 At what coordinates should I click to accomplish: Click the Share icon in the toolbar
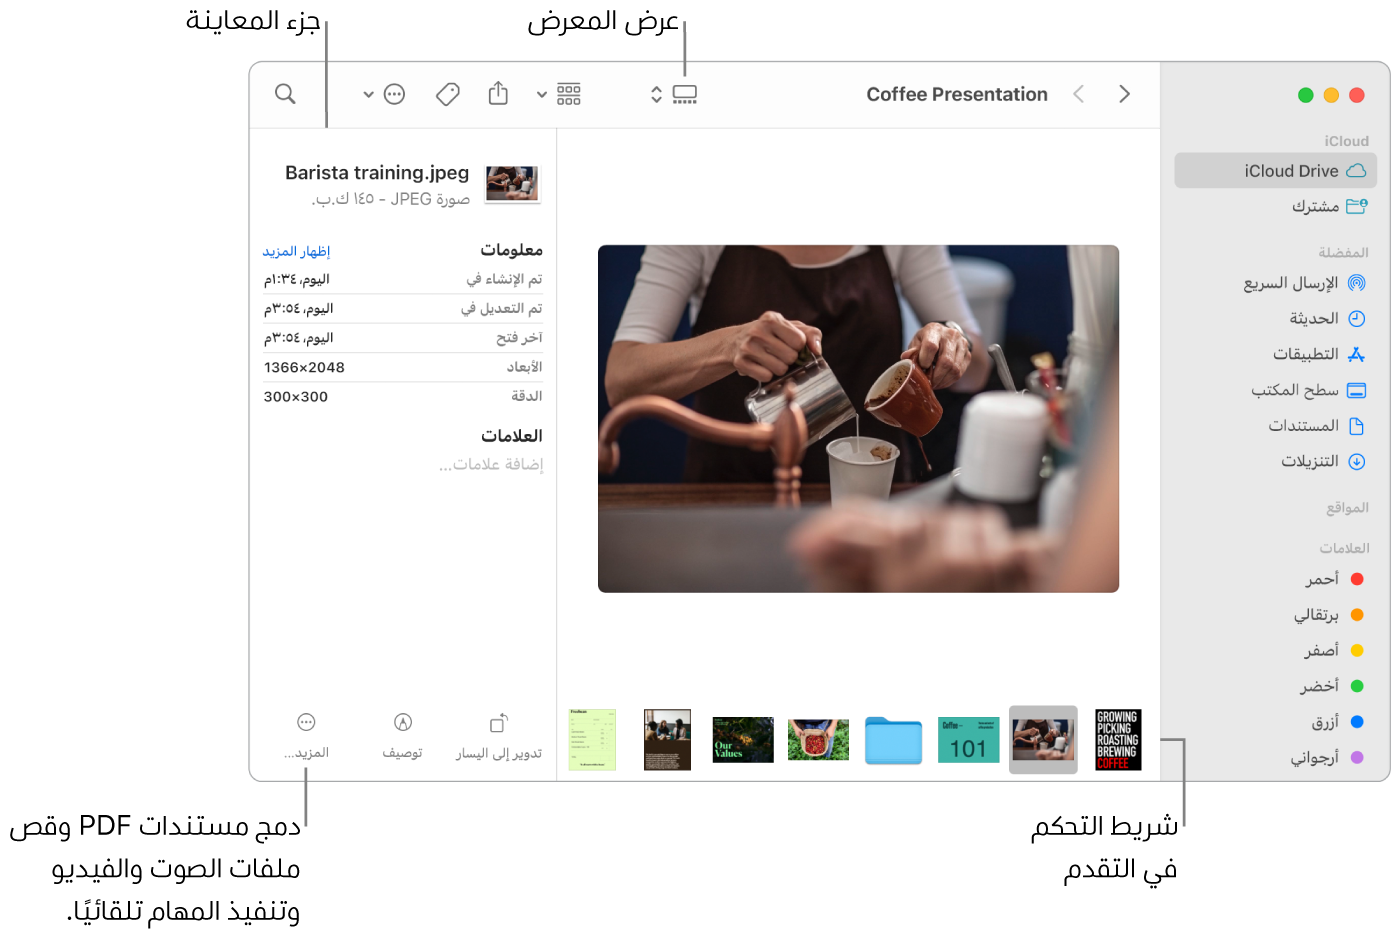coord(498,93)
